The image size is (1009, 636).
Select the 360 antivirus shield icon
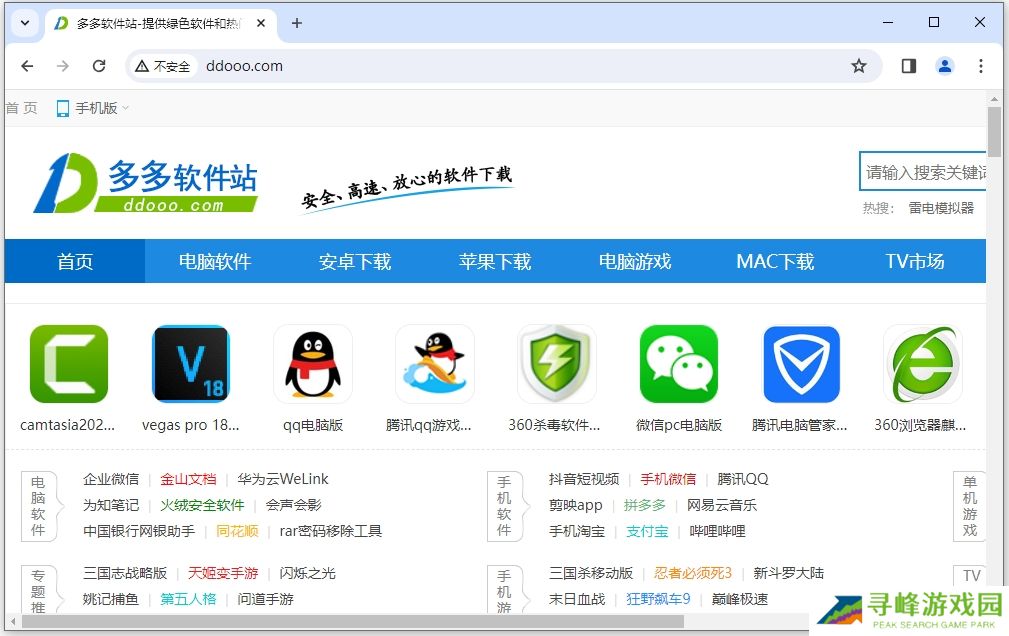click(556, 364)
